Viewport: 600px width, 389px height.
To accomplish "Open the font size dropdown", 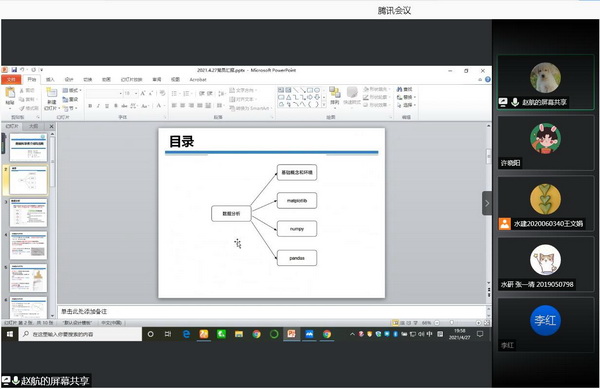I will point(136,93).
